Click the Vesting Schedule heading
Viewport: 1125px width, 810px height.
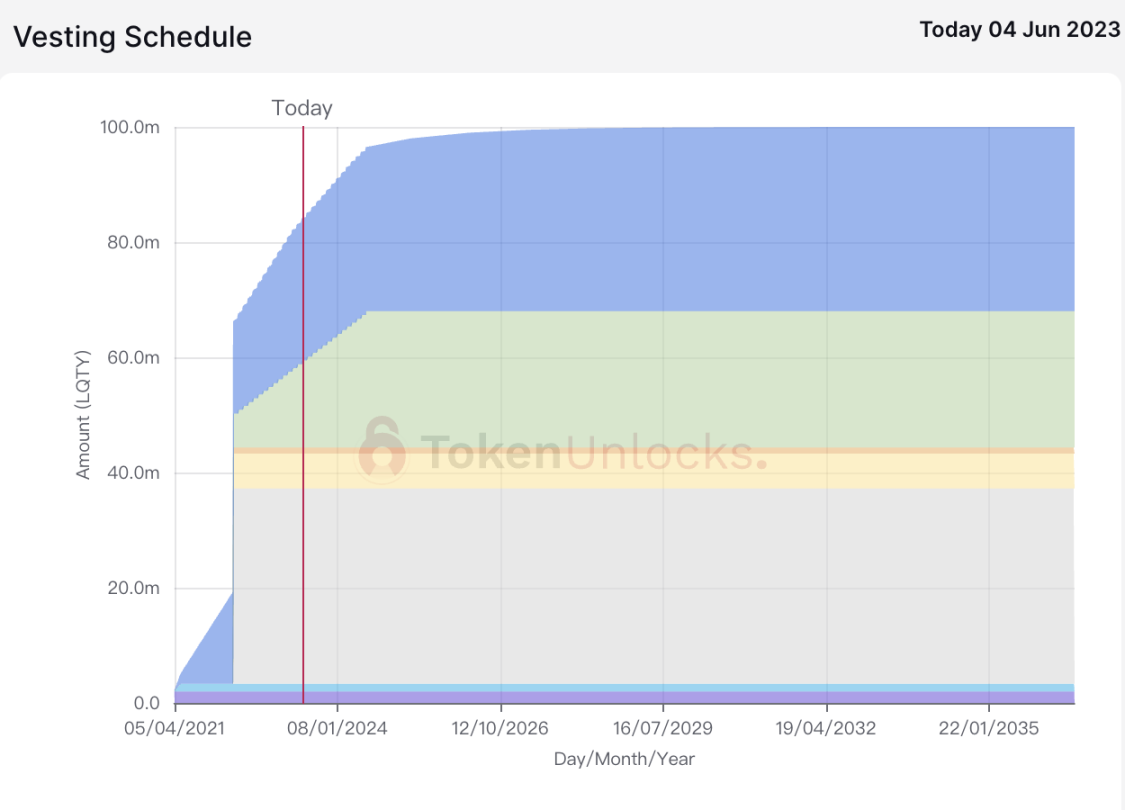(x=133, y=37)
